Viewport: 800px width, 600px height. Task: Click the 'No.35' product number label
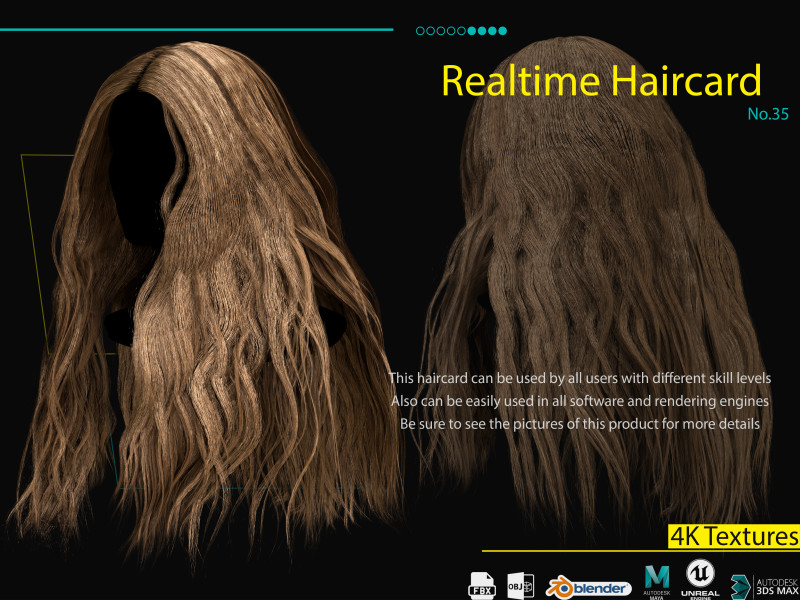tap(768, 114)
